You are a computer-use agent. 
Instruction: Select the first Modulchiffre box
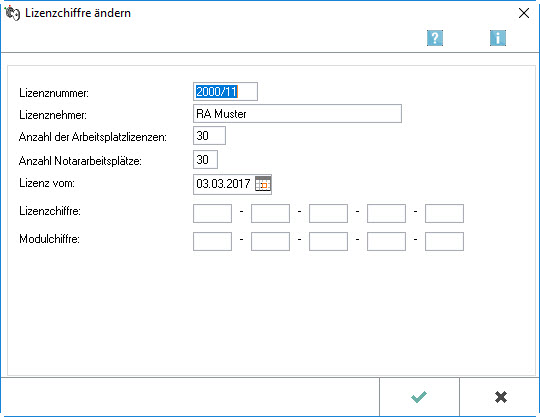[212, 241]
